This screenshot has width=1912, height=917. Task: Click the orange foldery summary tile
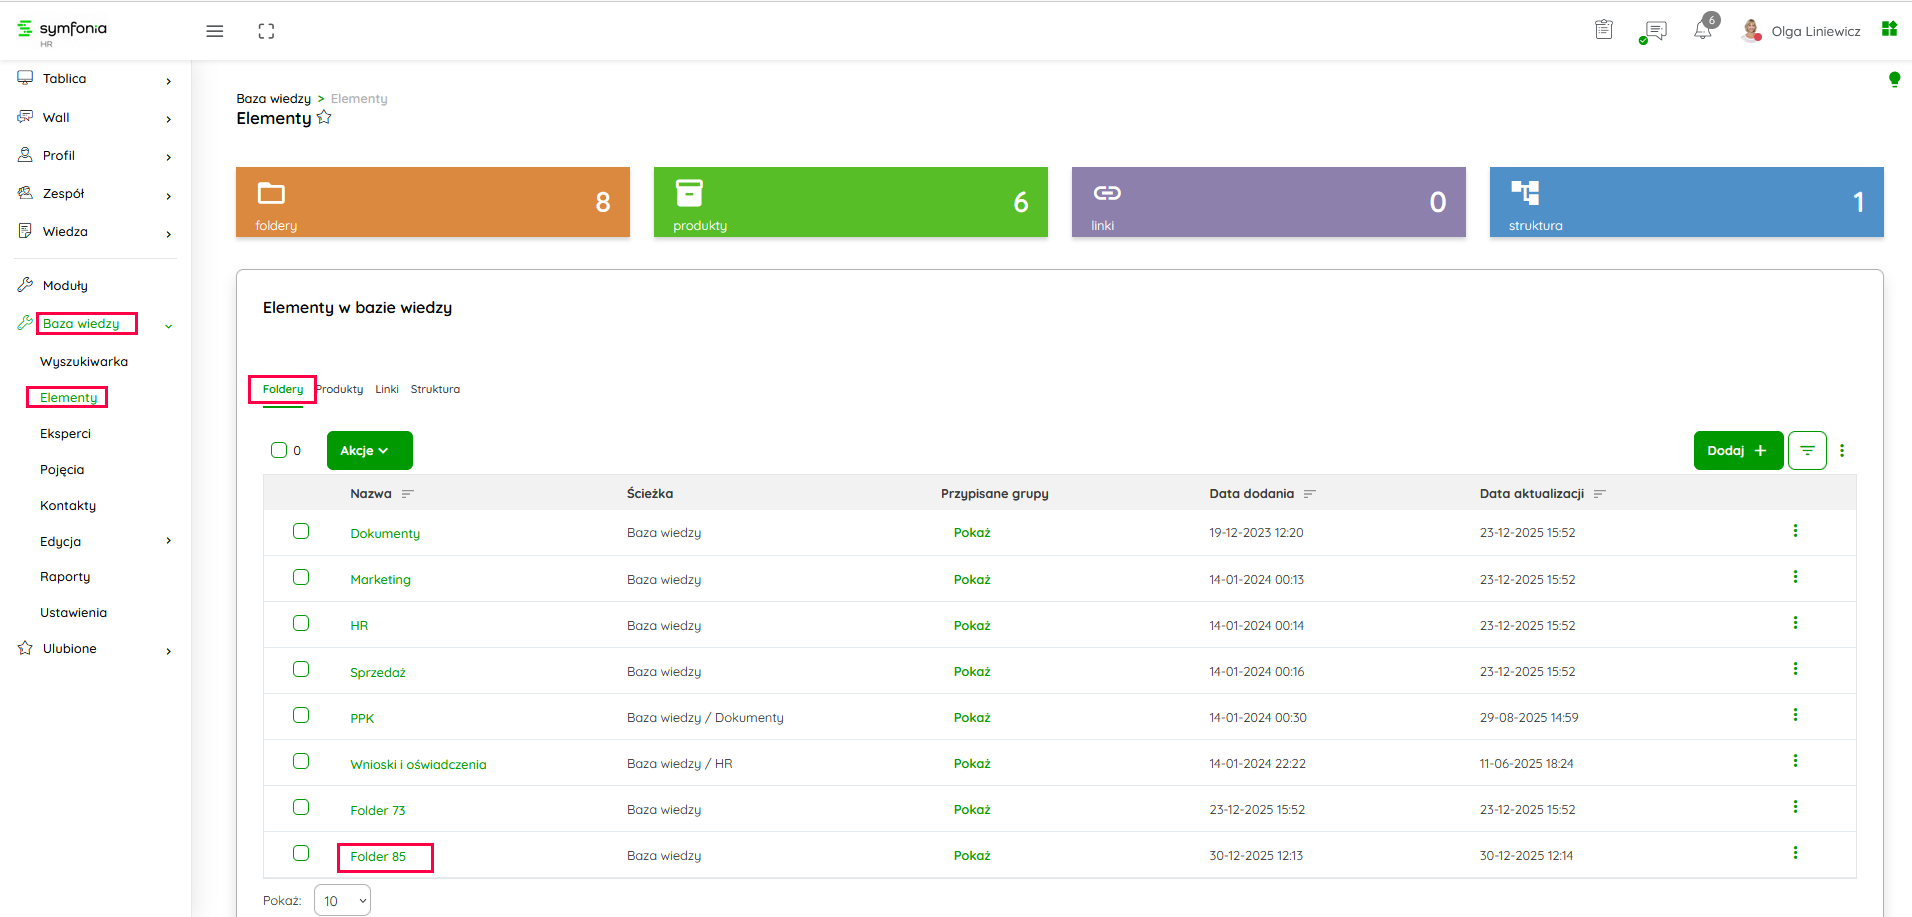tap(432, 202)
